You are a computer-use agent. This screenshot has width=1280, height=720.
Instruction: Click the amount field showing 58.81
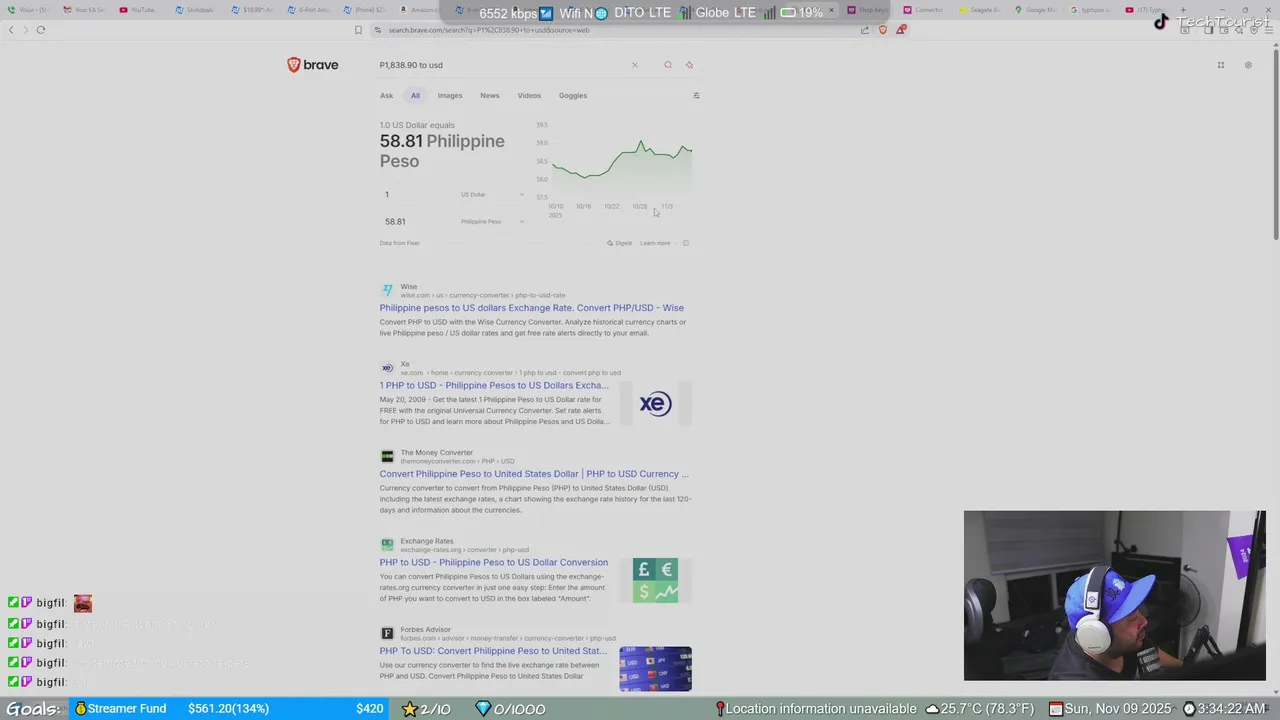click(415, 221)
